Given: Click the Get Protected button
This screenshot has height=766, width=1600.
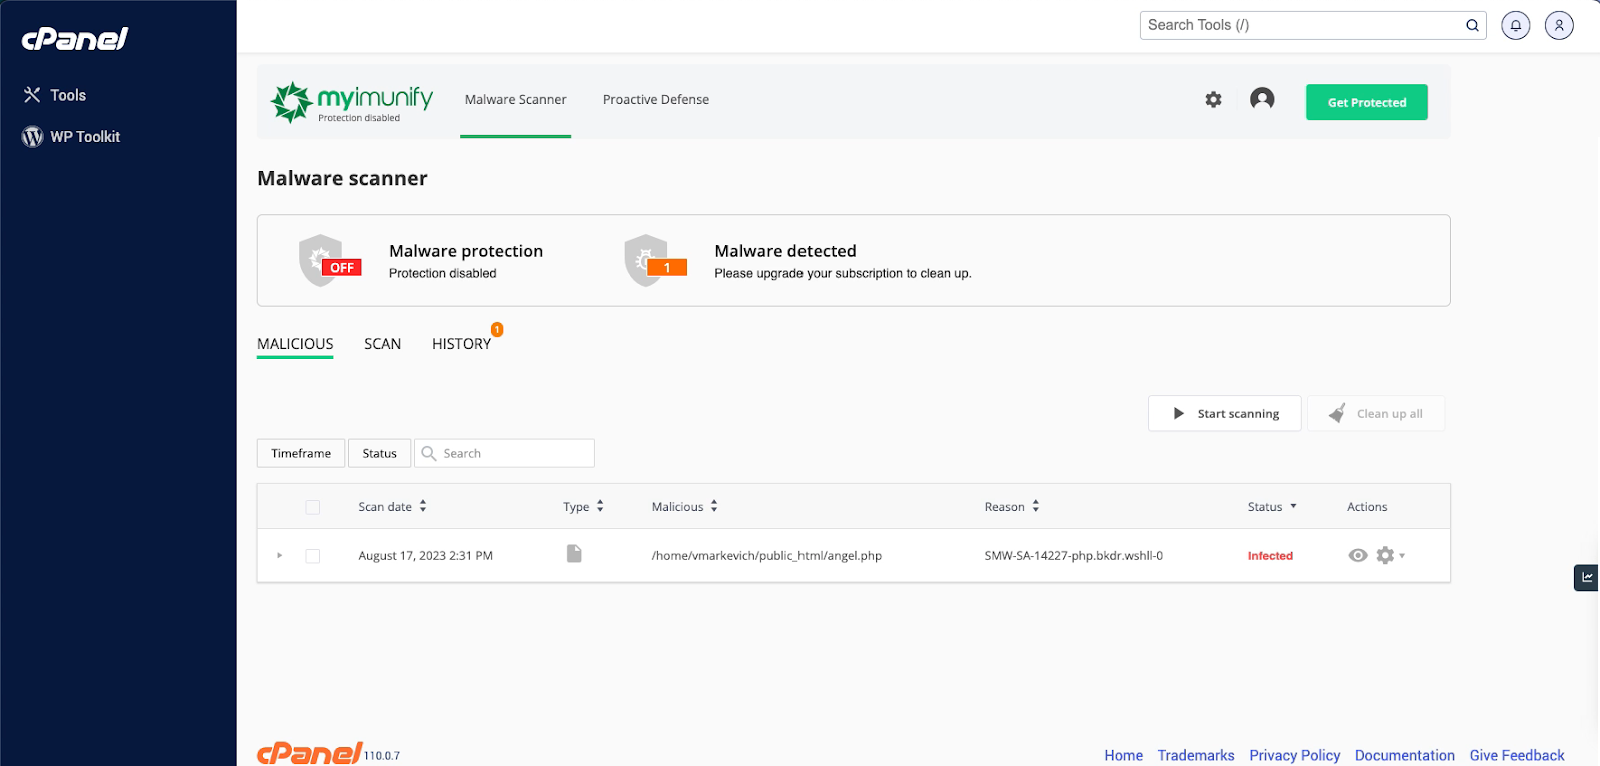Looking at the screenshot, I should (1367, 102).
